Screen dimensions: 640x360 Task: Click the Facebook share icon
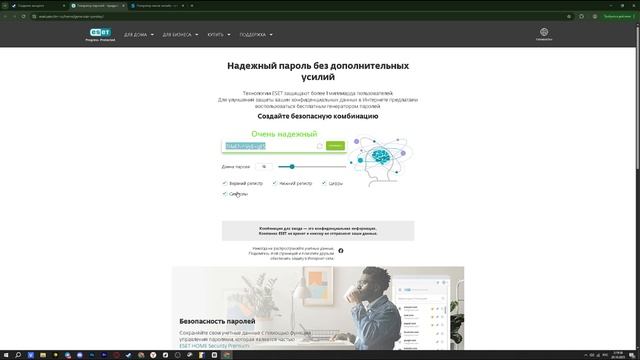click(341, 251)
